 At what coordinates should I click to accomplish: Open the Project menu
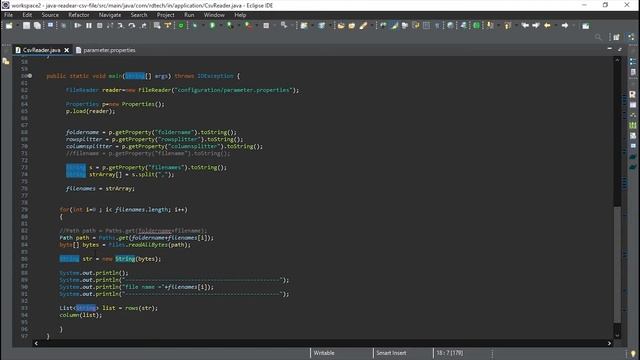[x=165, y=15]
